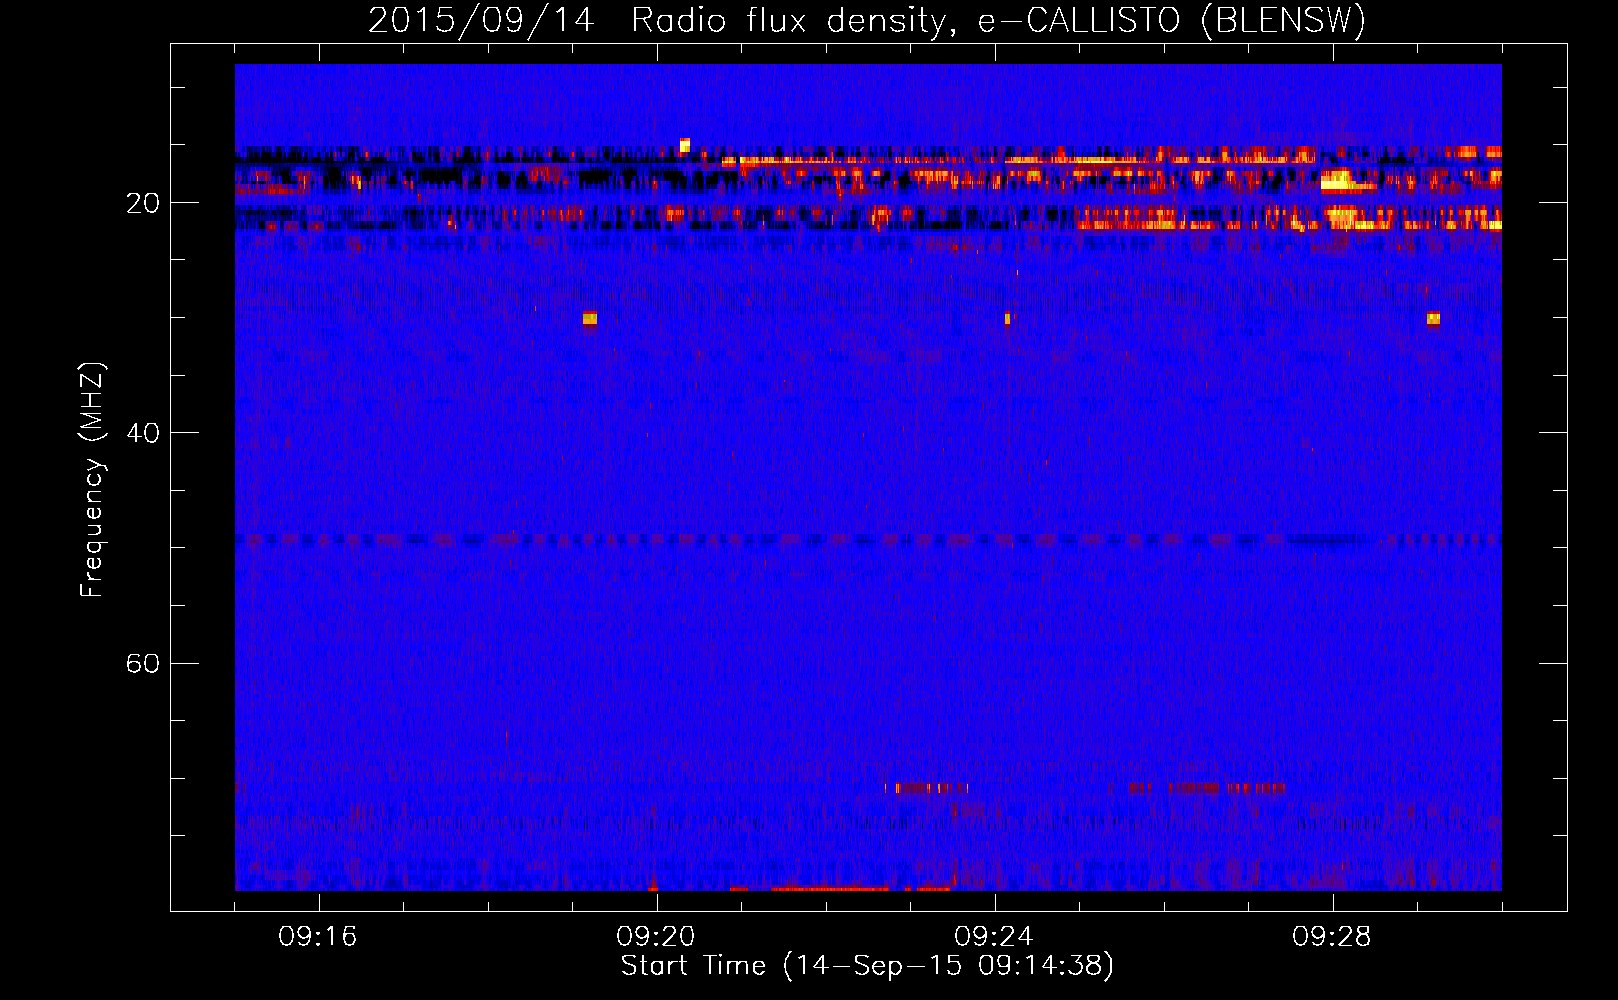
Task: Click the 40 MHz frequency tick label
Action: [x=142, y=433]
